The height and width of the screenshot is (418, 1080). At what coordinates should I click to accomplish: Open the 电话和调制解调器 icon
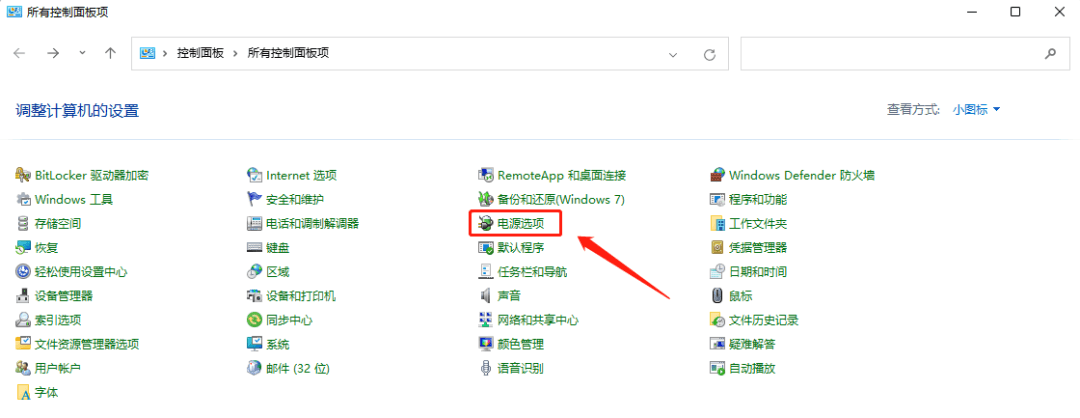[x=255, y=223]
